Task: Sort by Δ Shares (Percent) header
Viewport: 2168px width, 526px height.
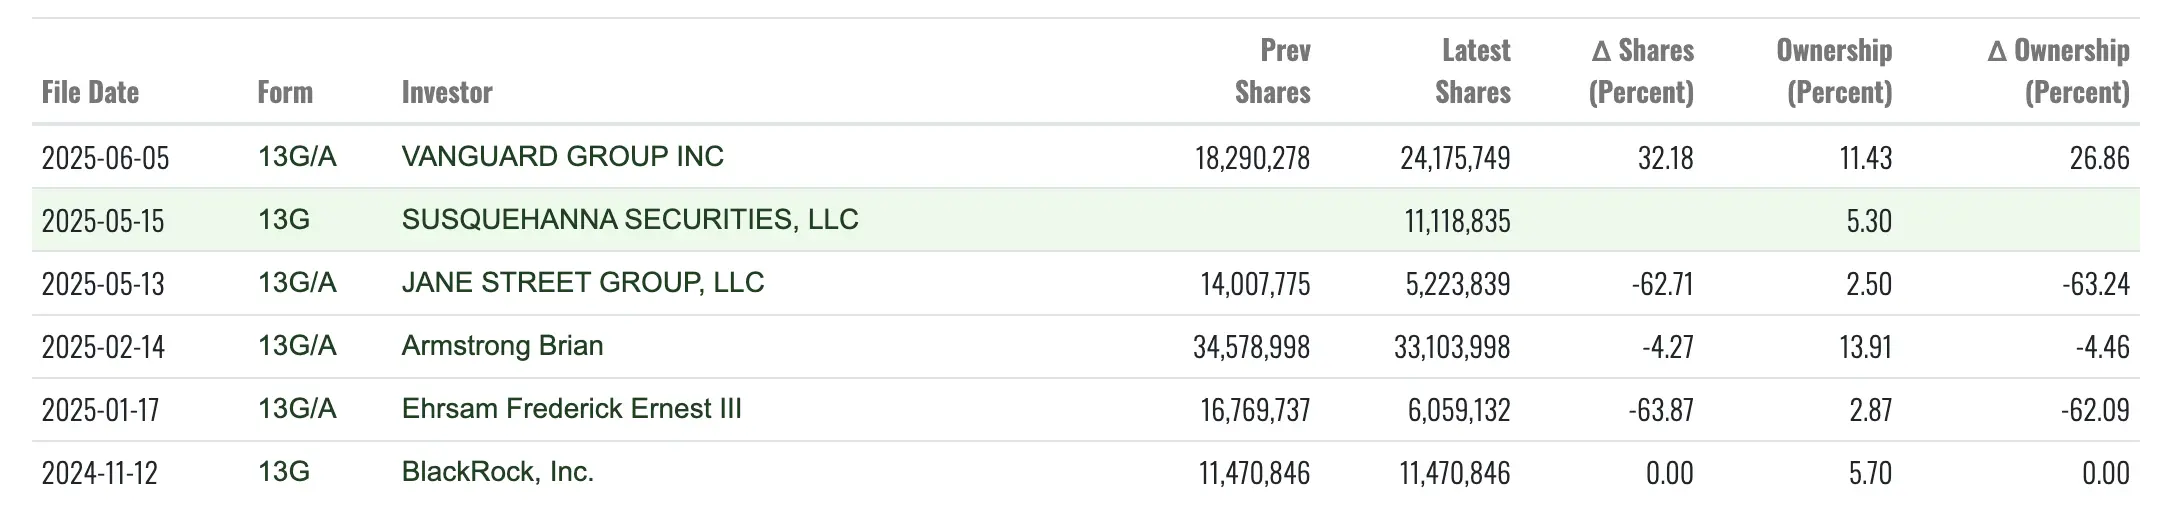Action: pos(1642,72)
